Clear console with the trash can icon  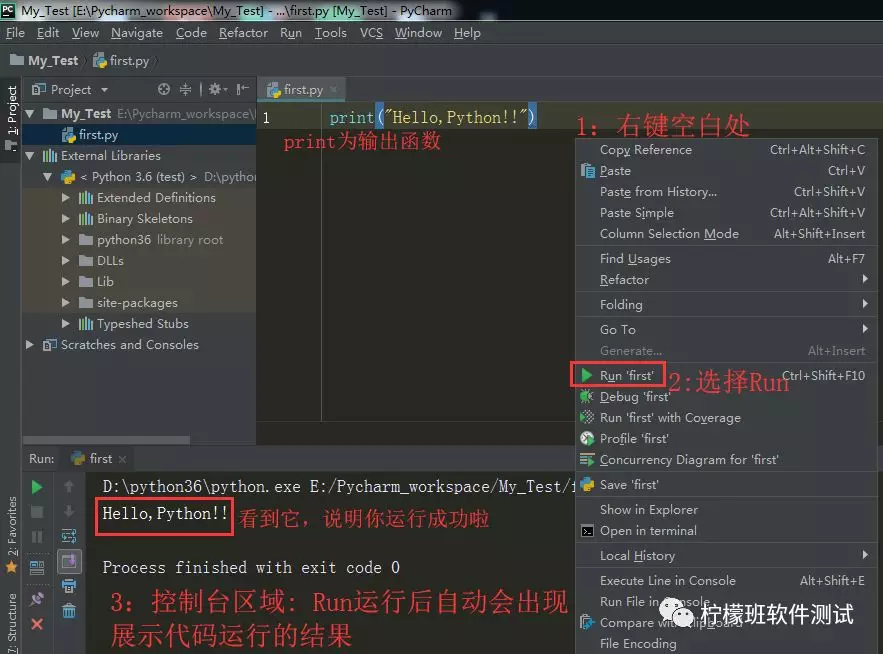[69, 610]
